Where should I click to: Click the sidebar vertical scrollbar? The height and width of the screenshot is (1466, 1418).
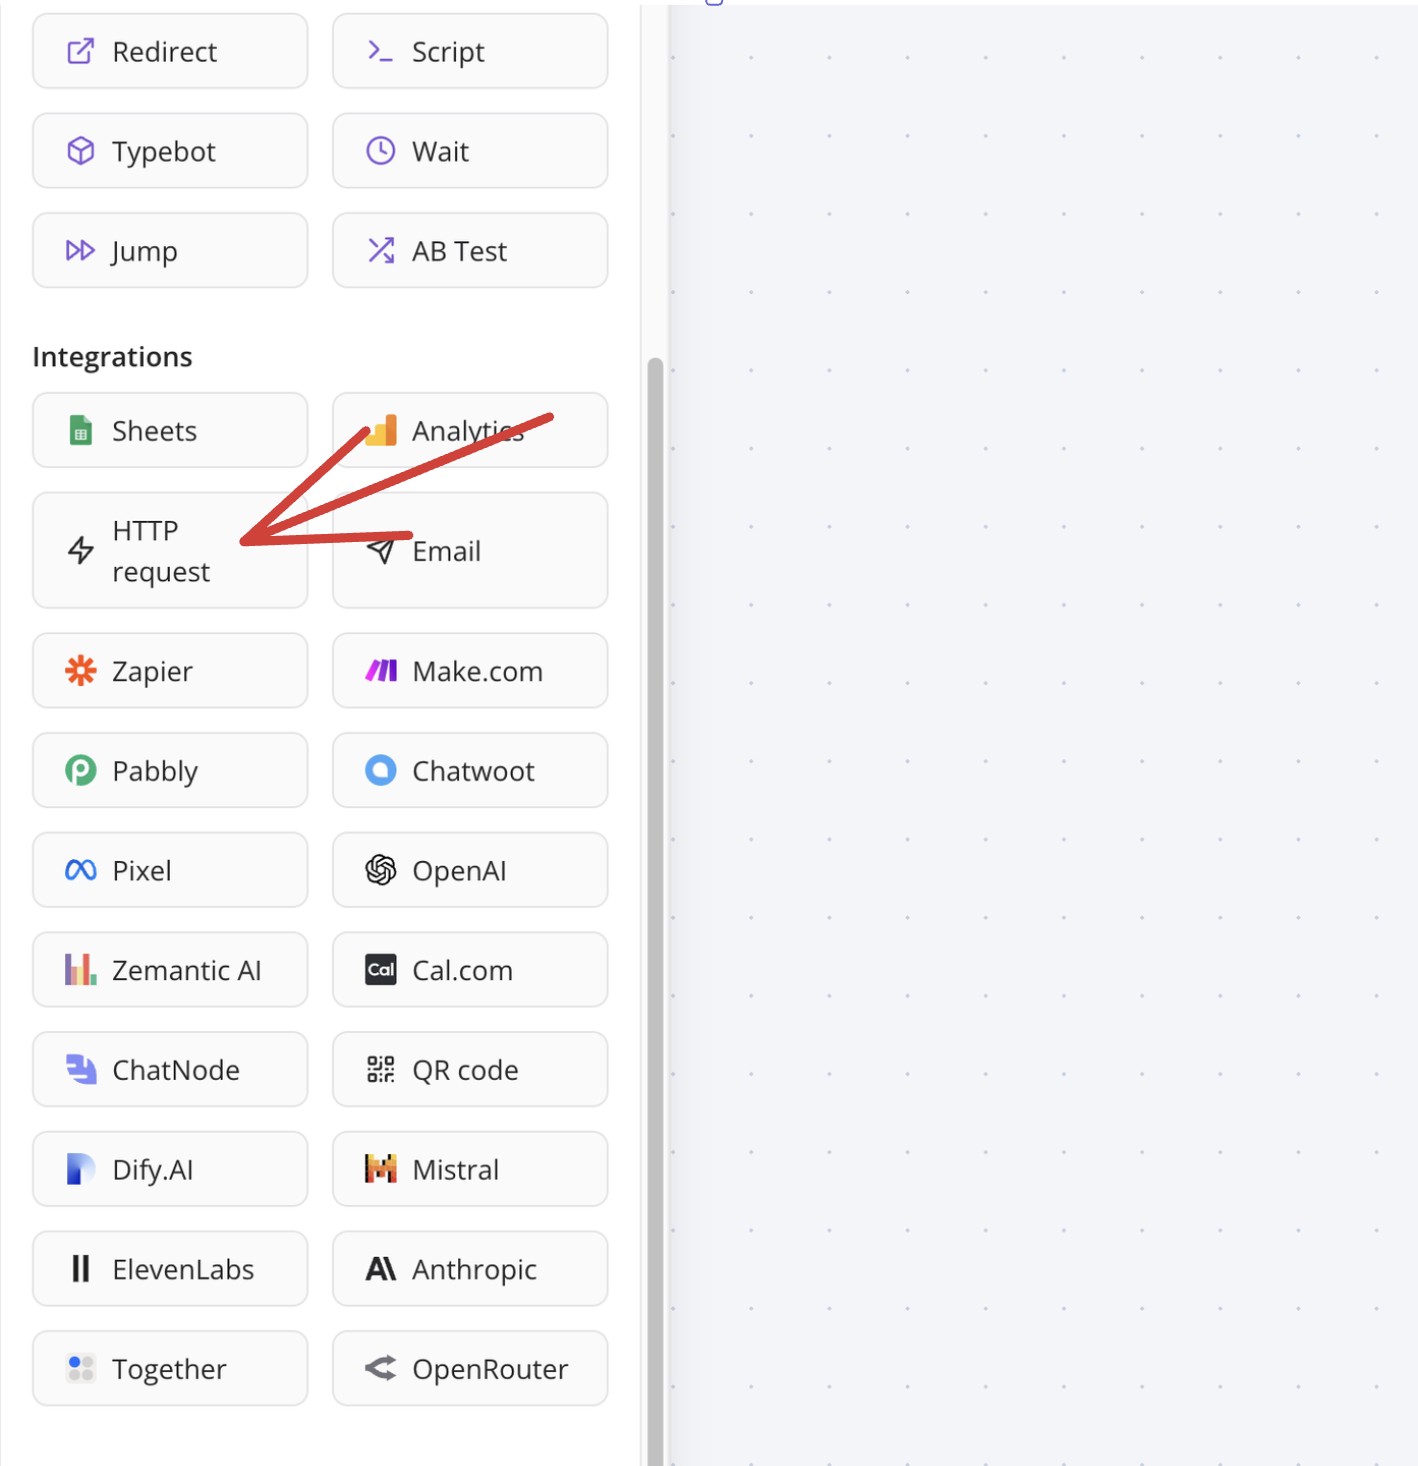pos(655,900)
